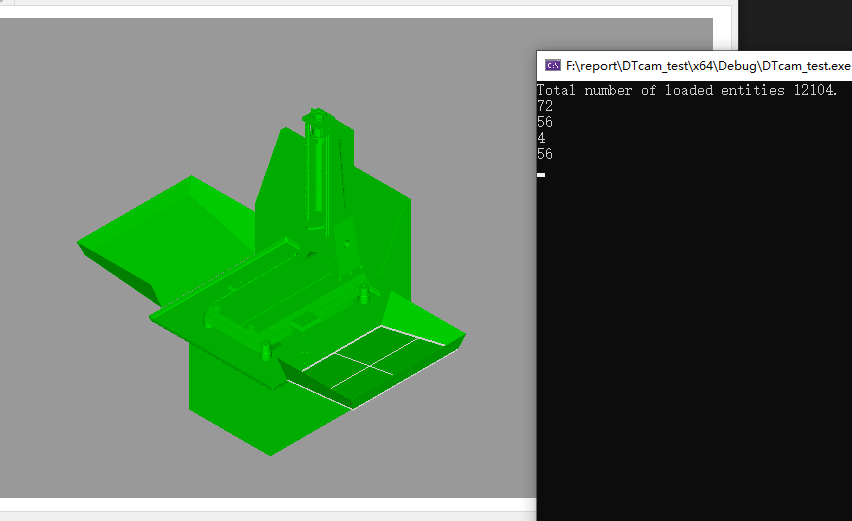This screenshot has width=852, height=521.
Task: Select the console output value 4
Action: coord(541,138)
